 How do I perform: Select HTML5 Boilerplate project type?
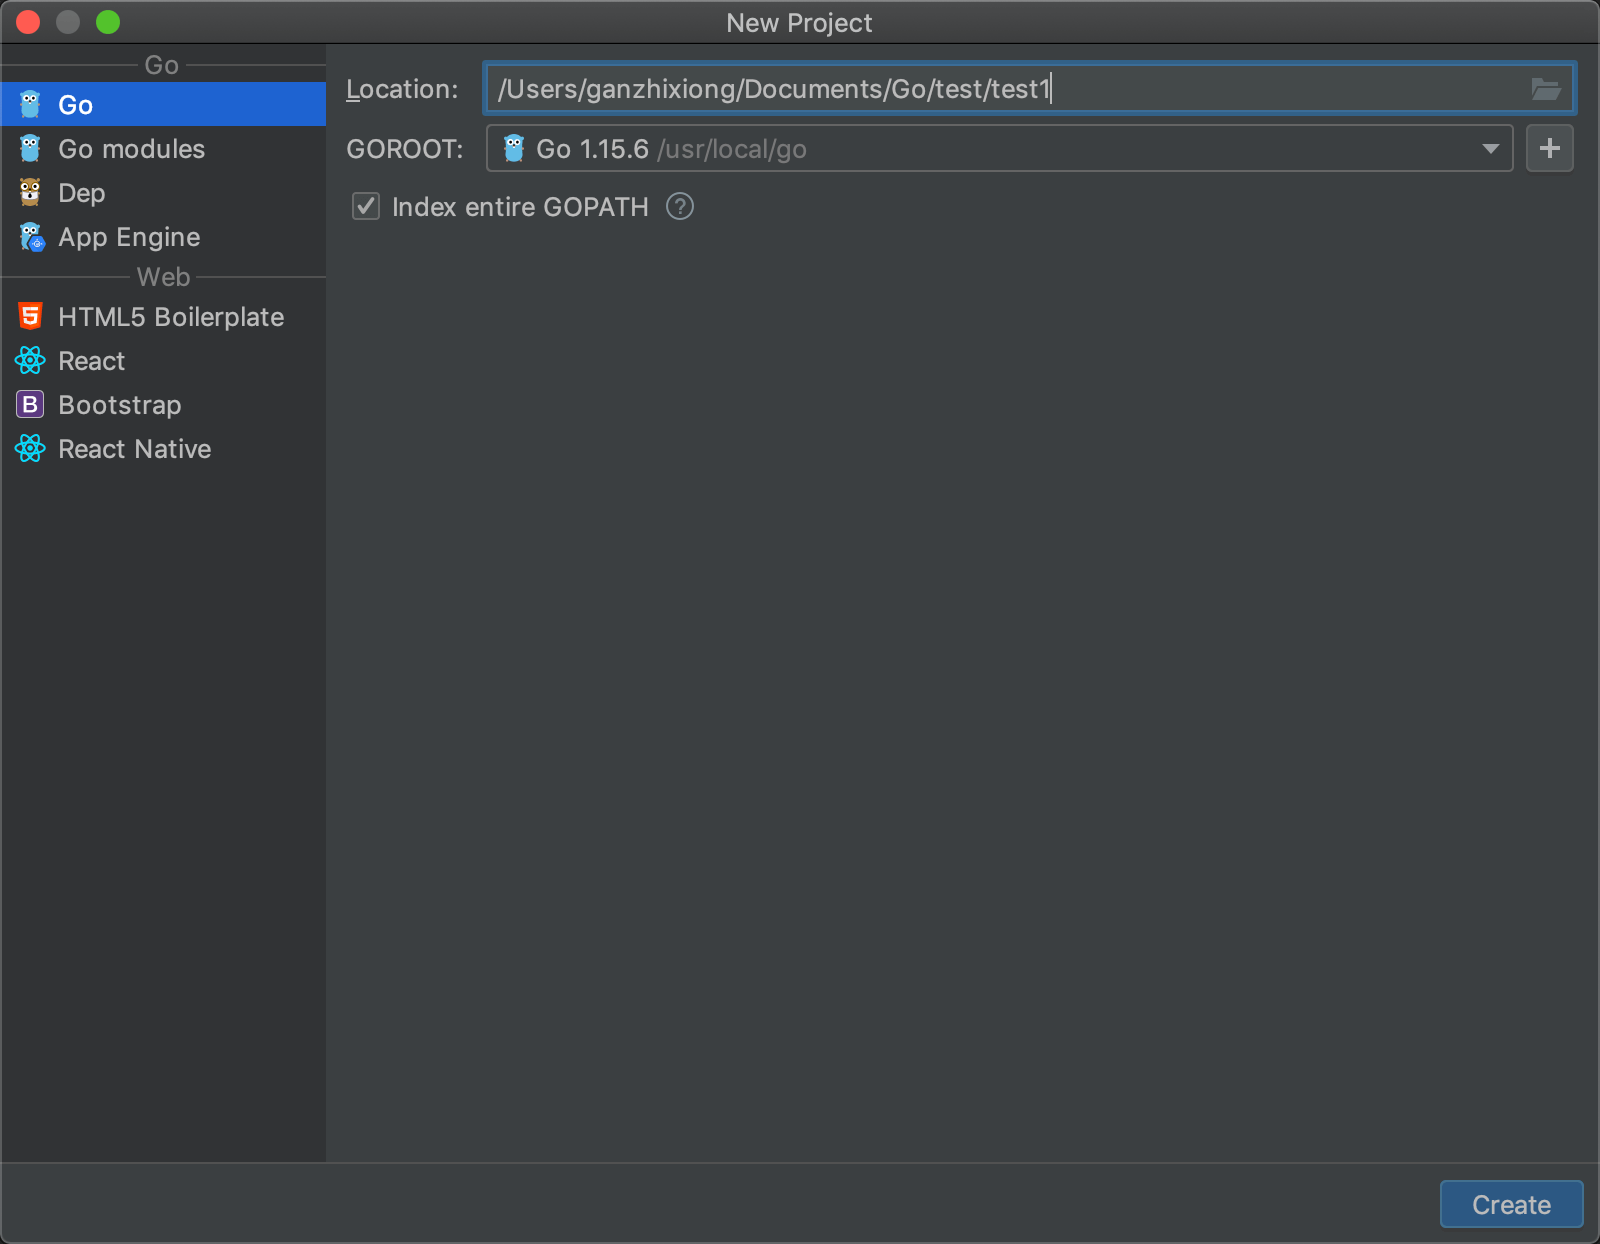(163, 316)
